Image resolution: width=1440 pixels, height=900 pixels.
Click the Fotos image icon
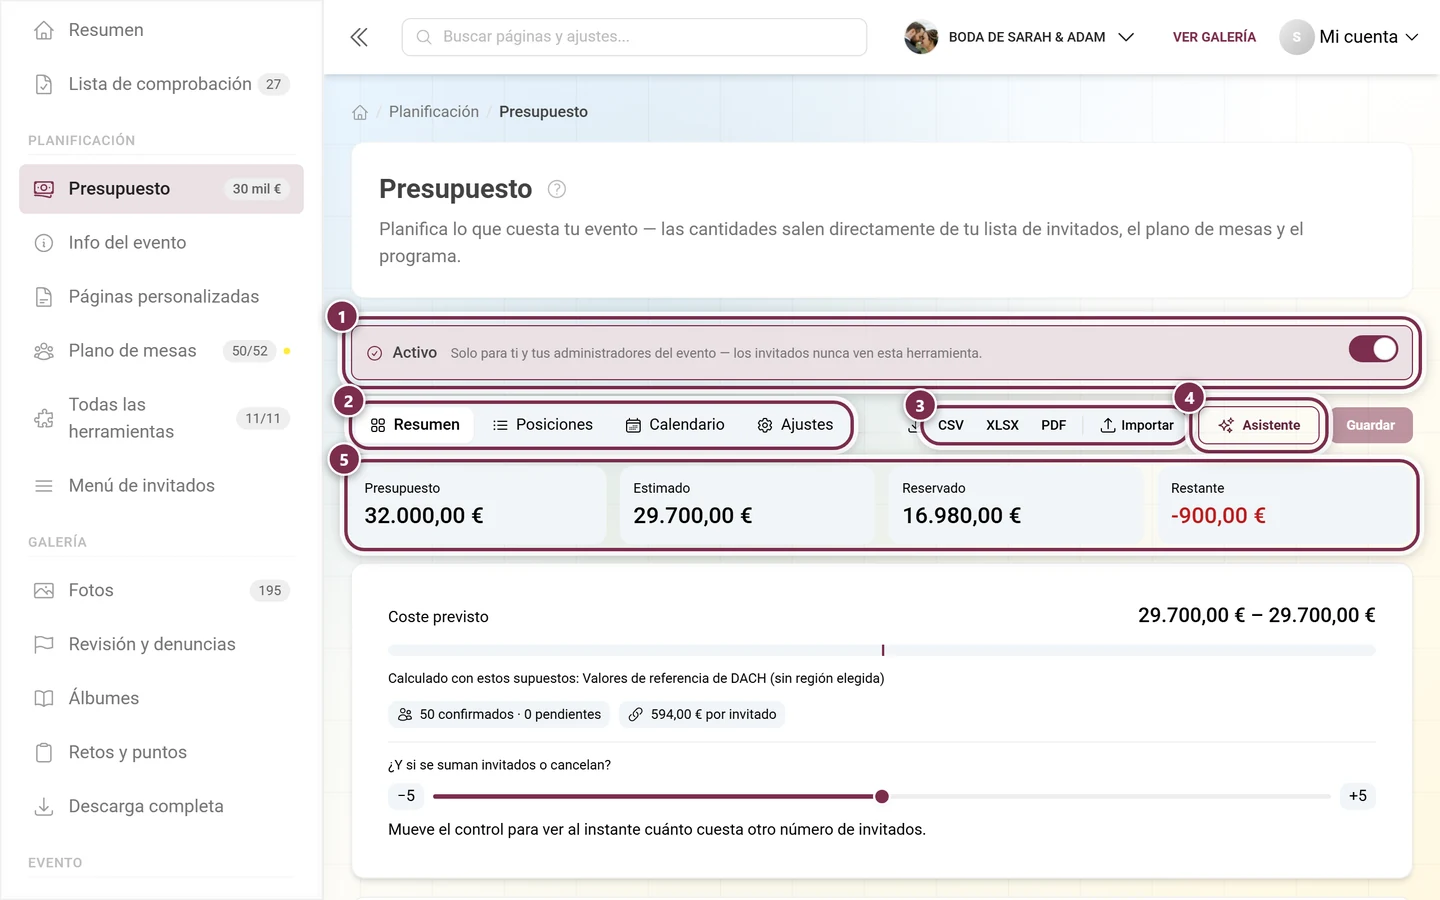44,591
